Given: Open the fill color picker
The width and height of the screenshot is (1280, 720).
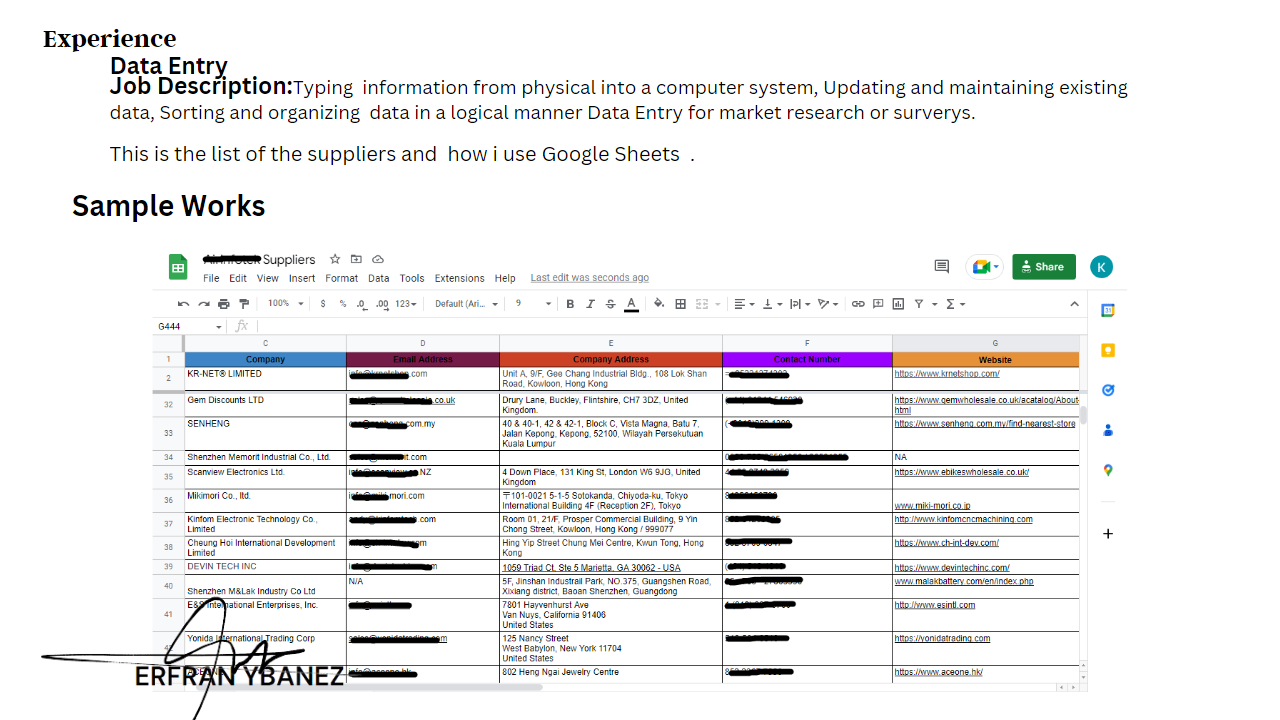Looking at the screenshot, I should click(659, 304).
